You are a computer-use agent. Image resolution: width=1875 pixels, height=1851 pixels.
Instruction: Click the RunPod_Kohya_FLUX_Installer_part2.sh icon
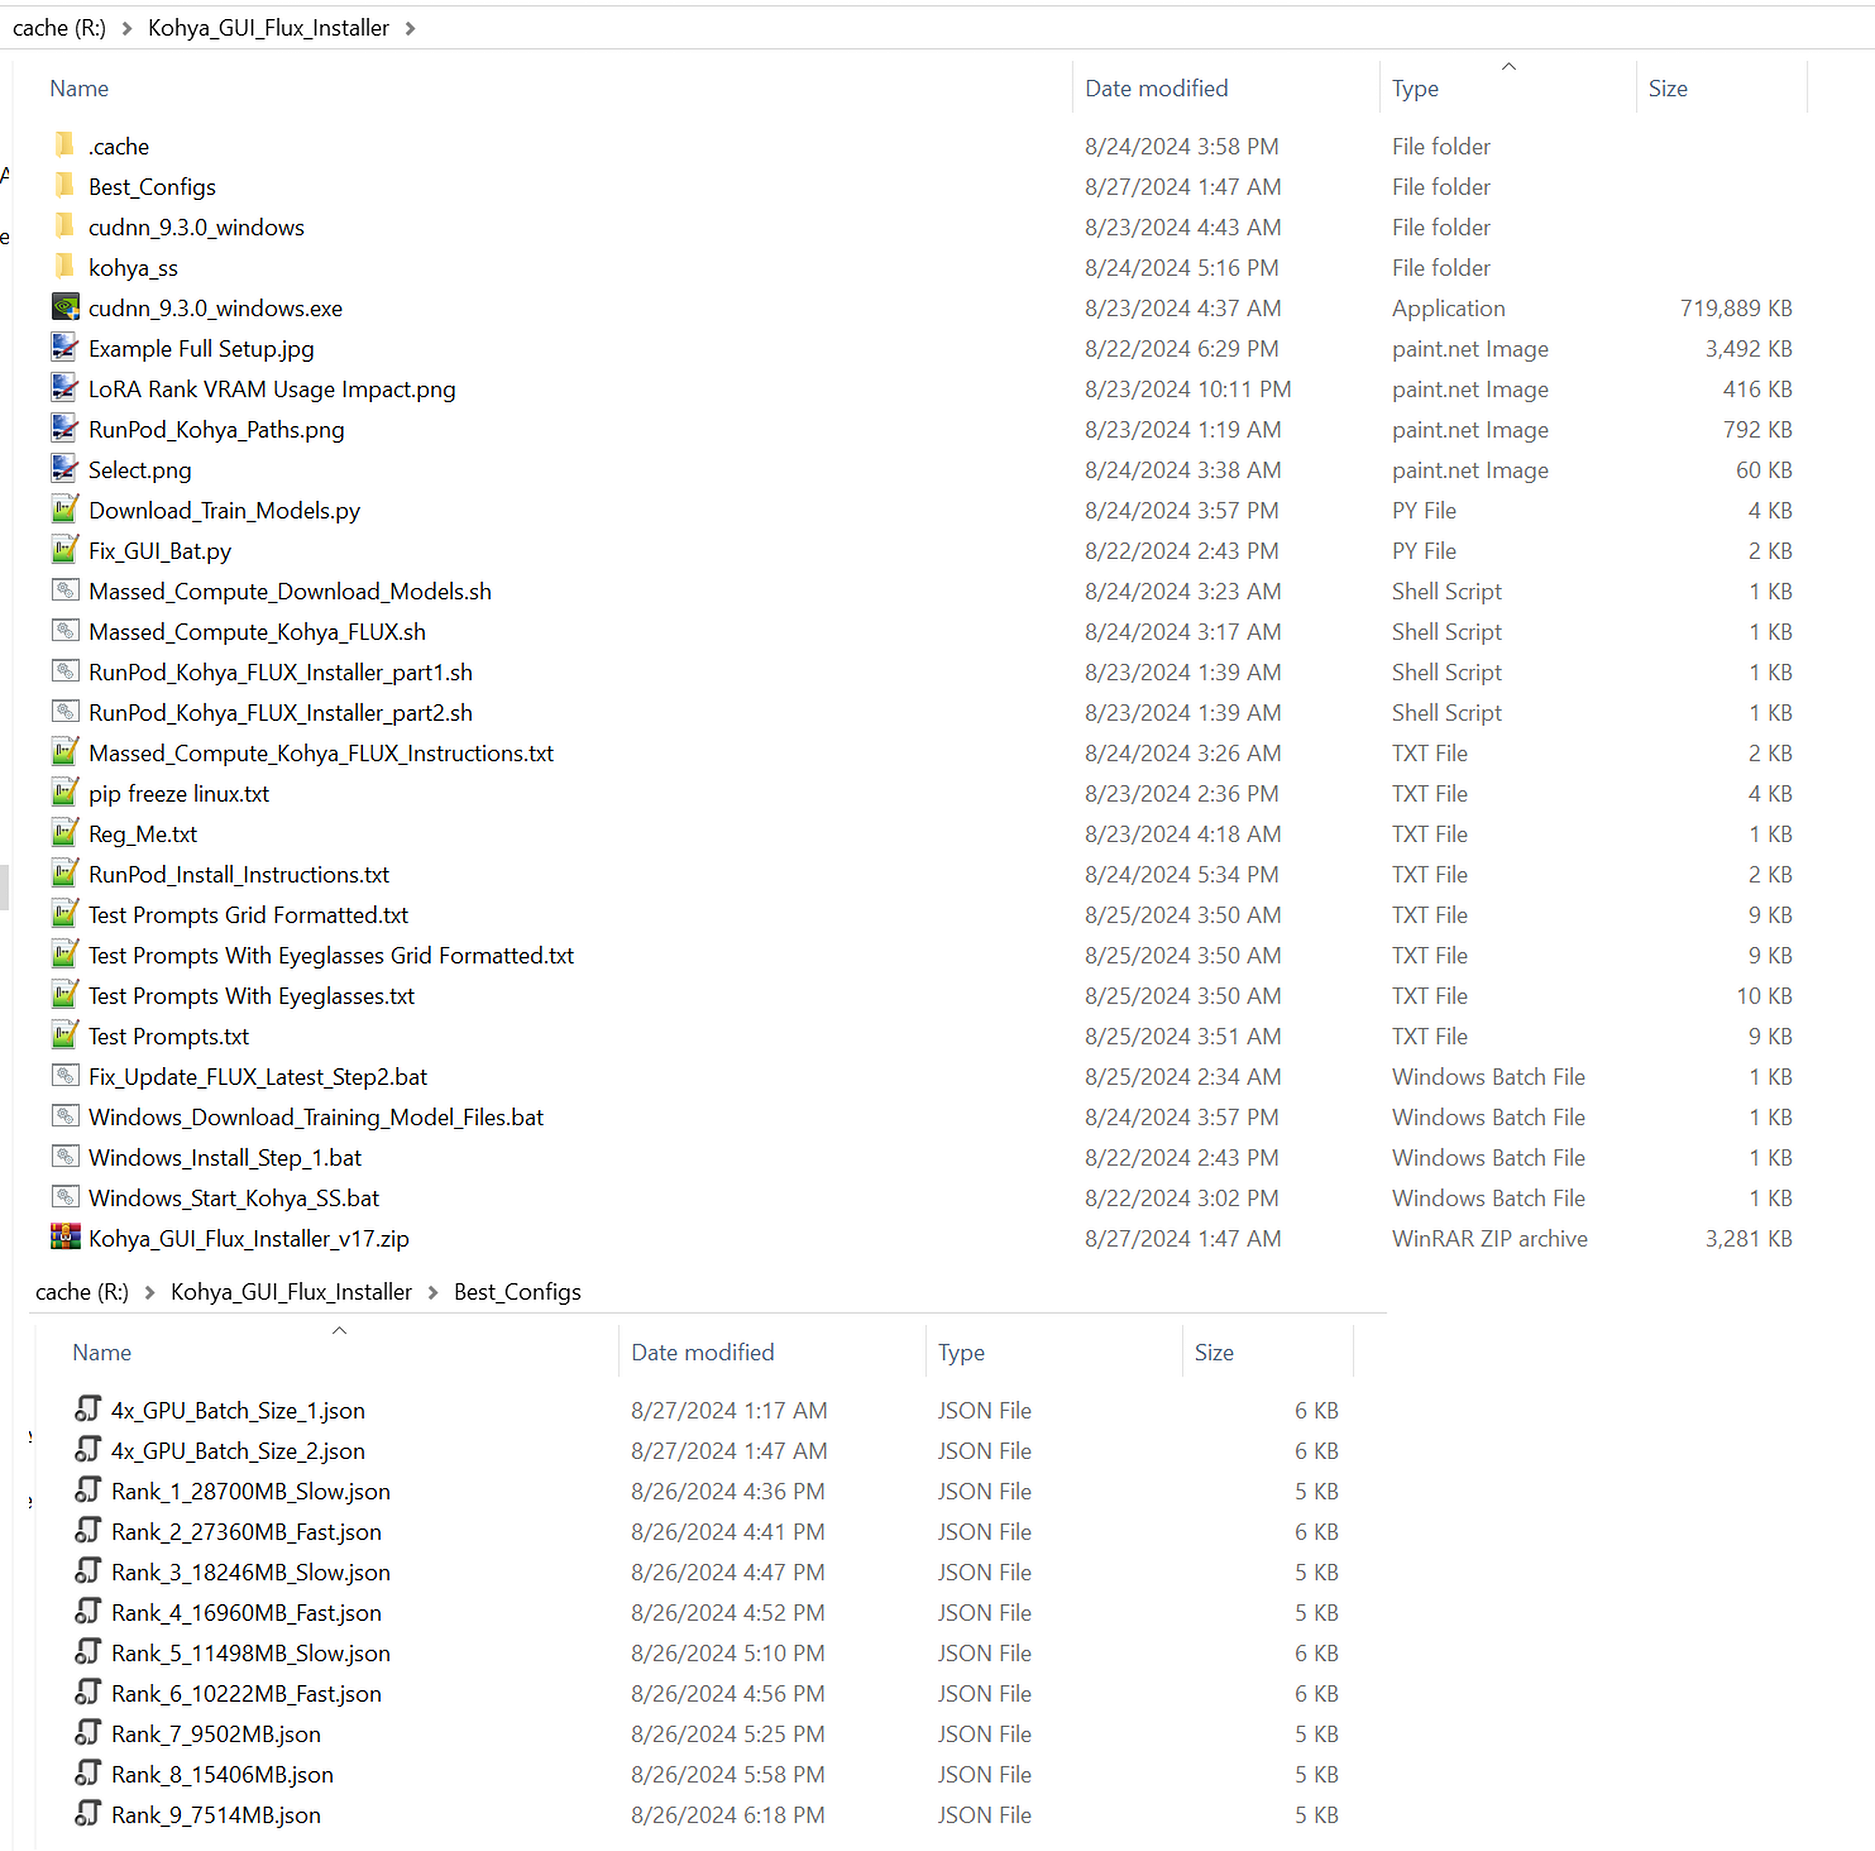(x=65, y=712)
